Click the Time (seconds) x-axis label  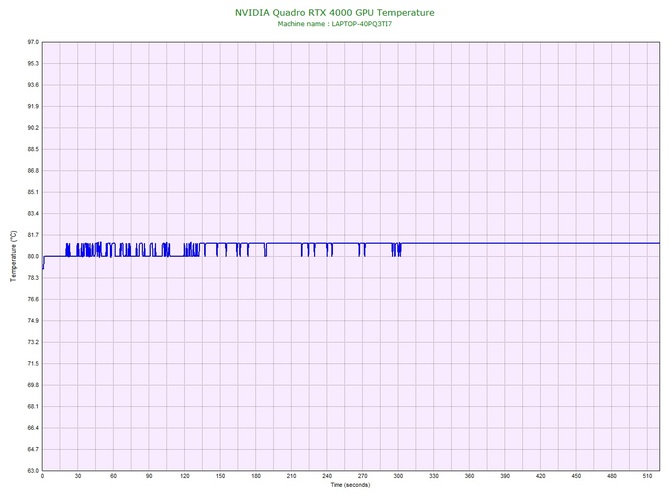pyautogui.click(x=350, y=485)
